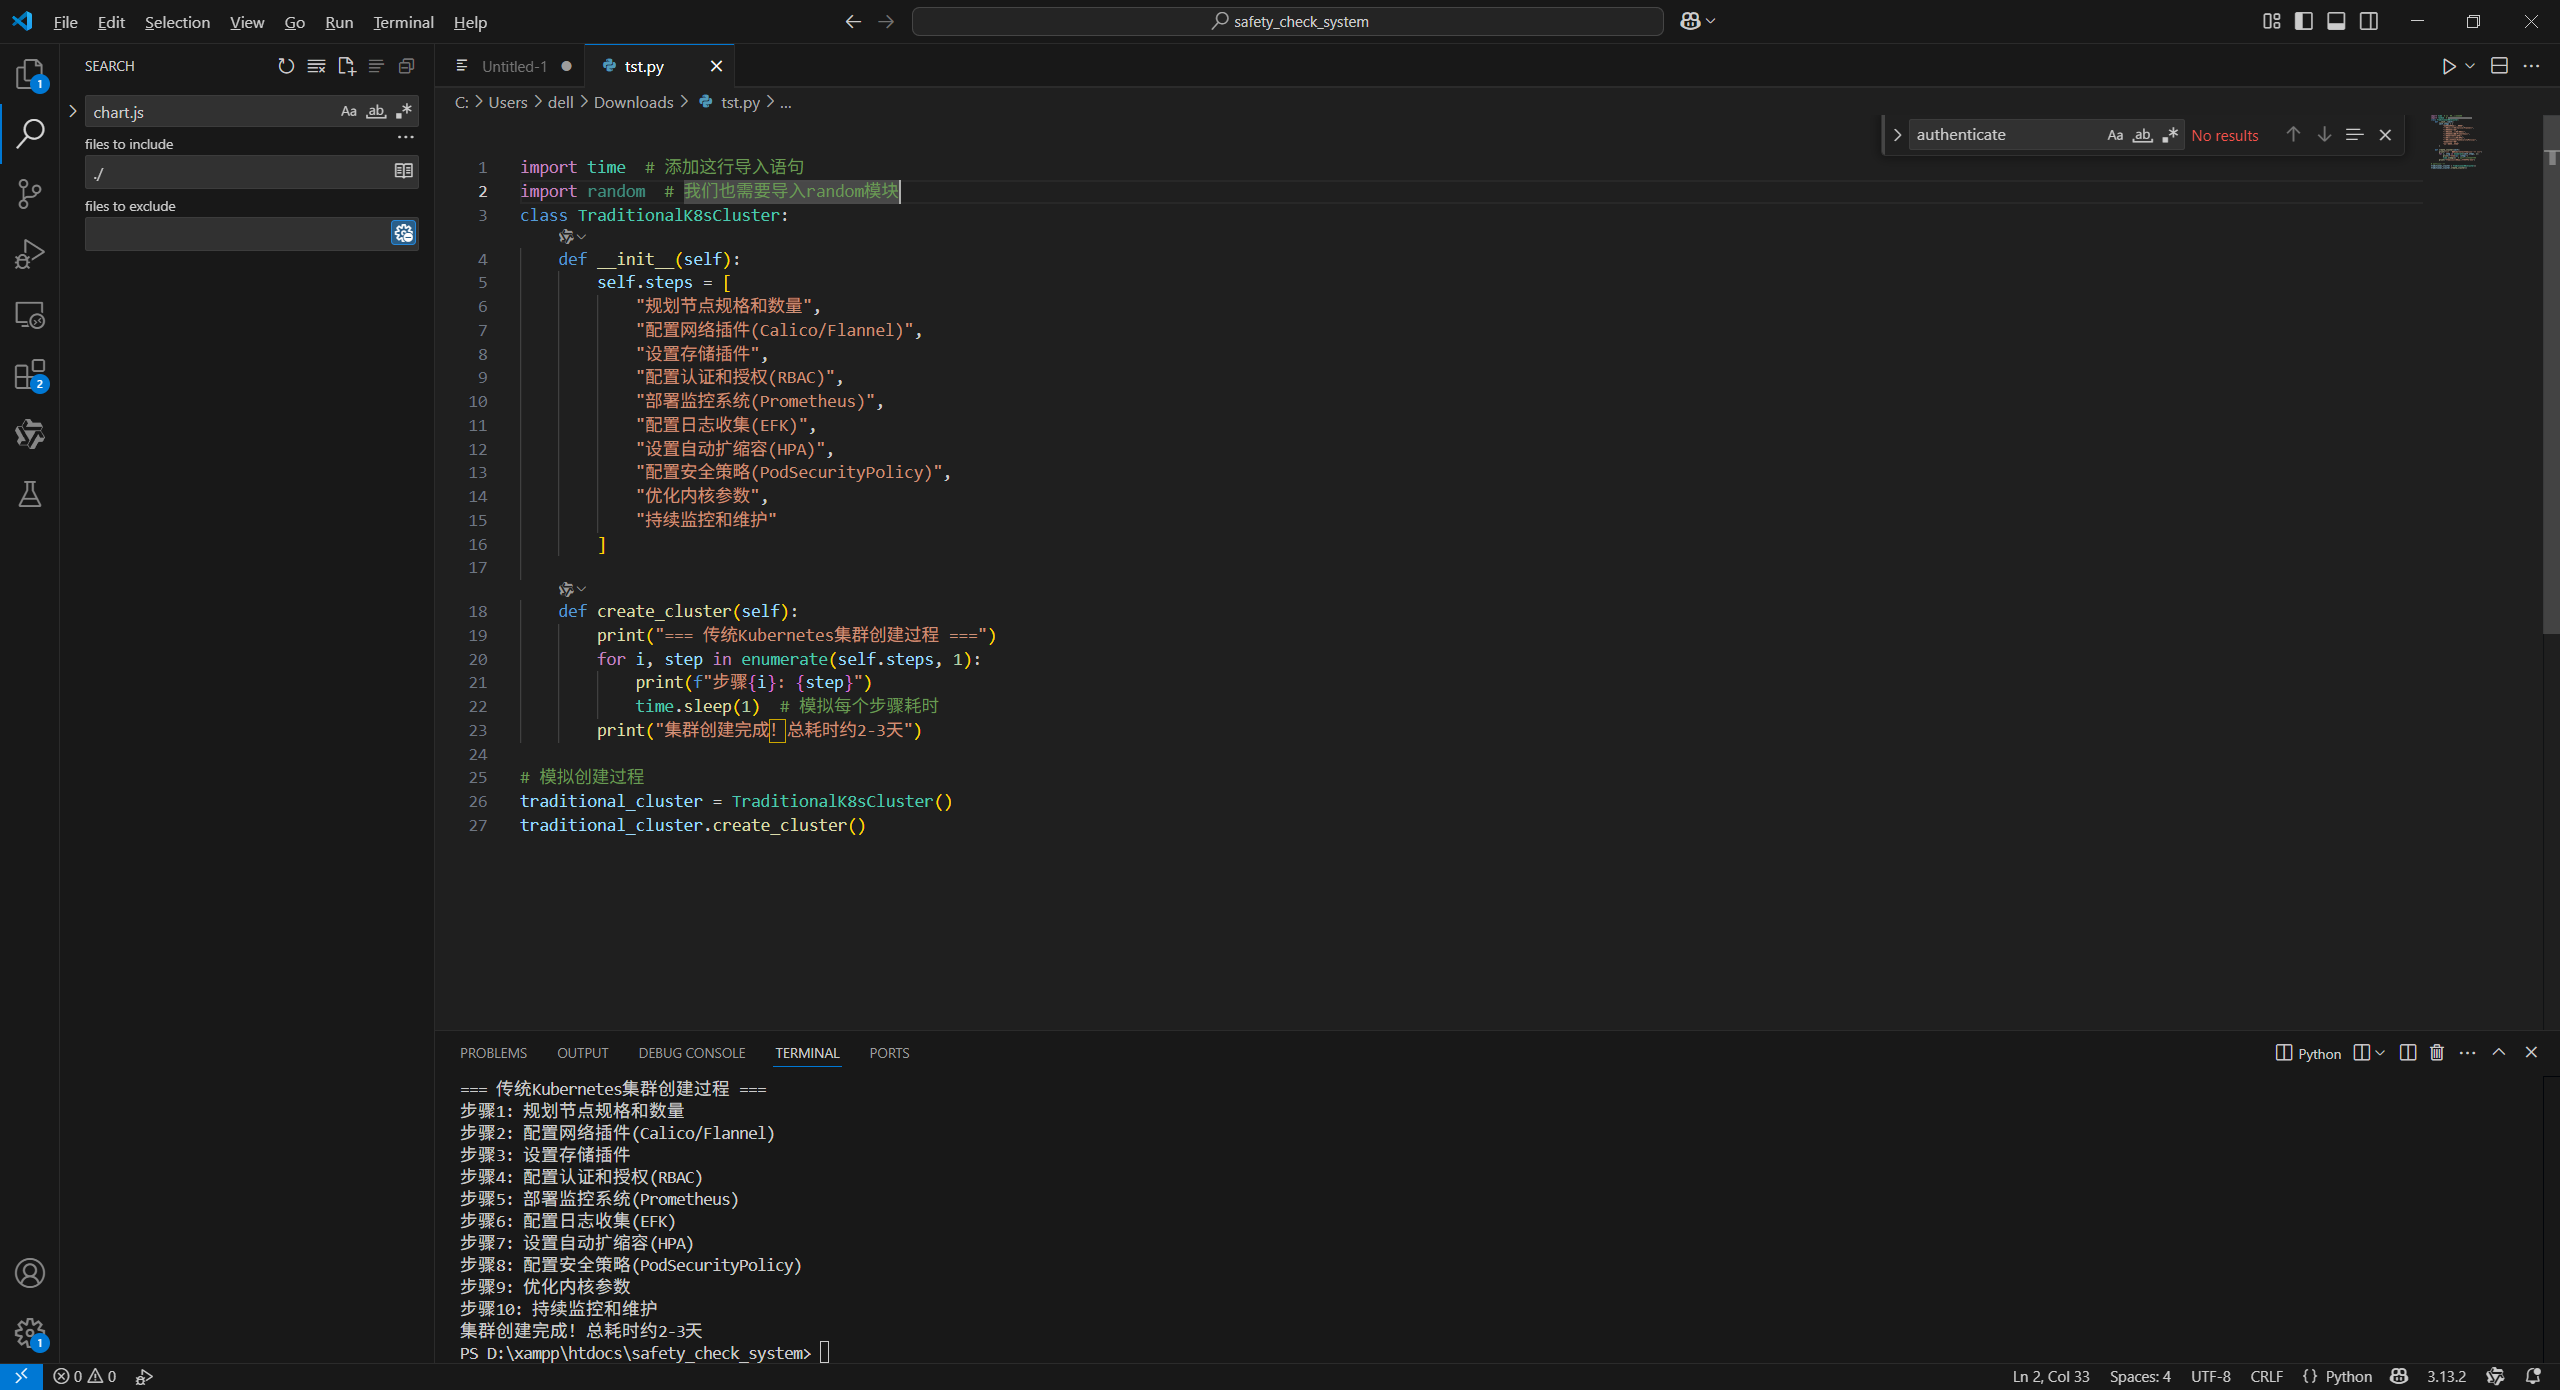Image resolution: width=2560 pixels, height=1390 pixels.
Task: Open the Explorer view in activity bar
Action: [x=30, y=75]
